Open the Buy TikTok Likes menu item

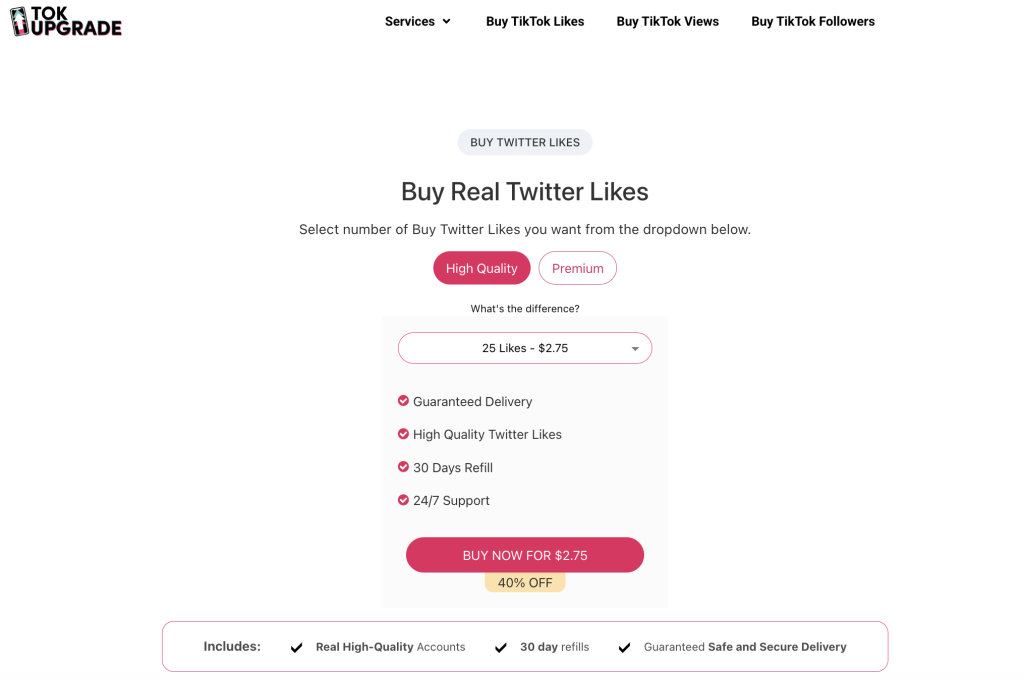point(535,22)
